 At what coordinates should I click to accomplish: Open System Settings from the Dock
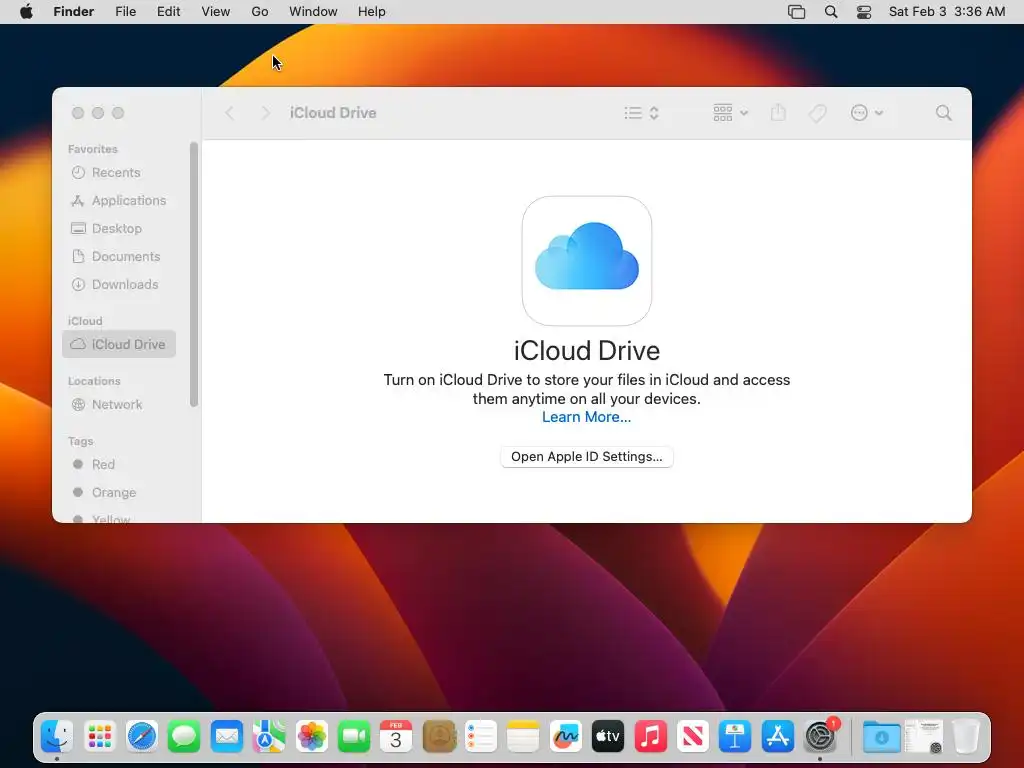(x=820, y=737)
